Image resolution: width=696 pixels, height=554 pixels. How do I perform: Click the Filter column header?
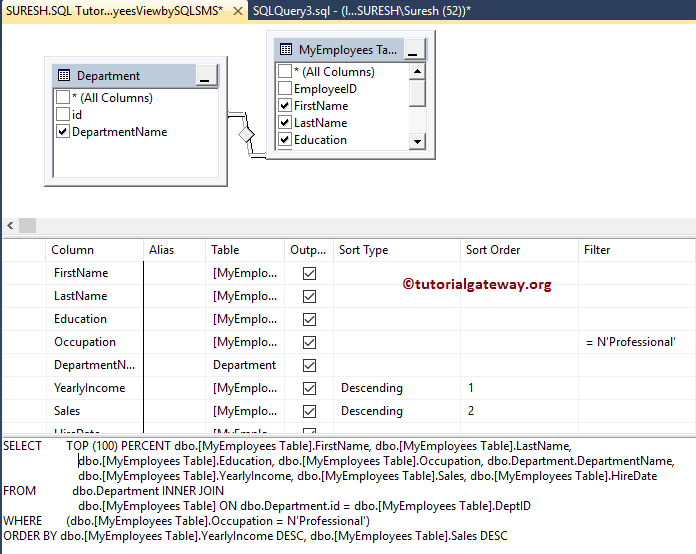tap(637, 250)
